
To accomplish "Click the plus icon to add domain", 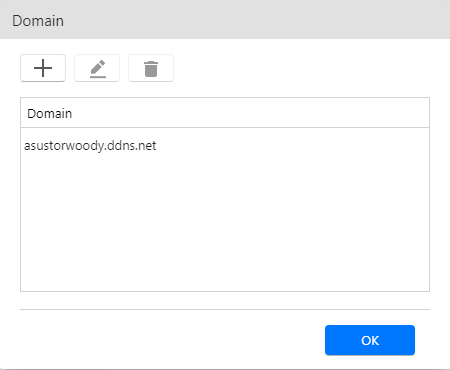I will (x=43, y=68).
